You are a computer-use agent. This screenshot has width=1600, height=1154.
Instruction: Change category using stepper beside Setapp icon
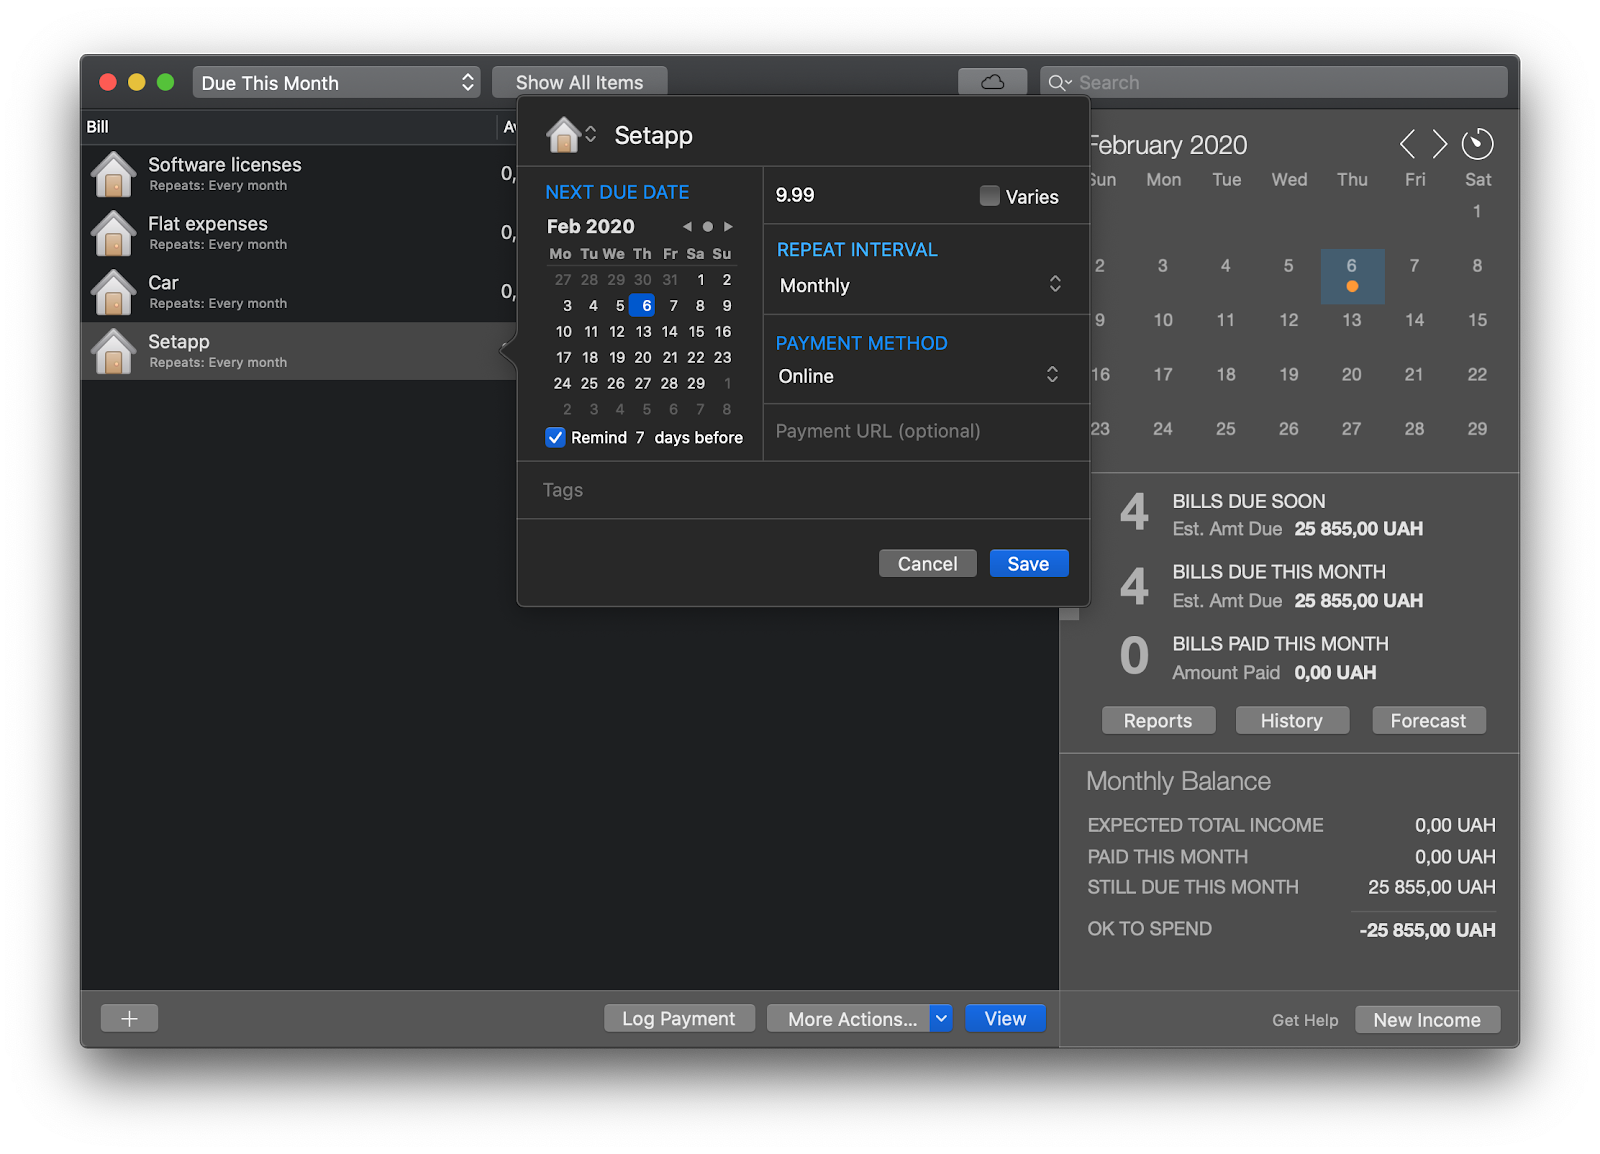(x=591, y=134)
